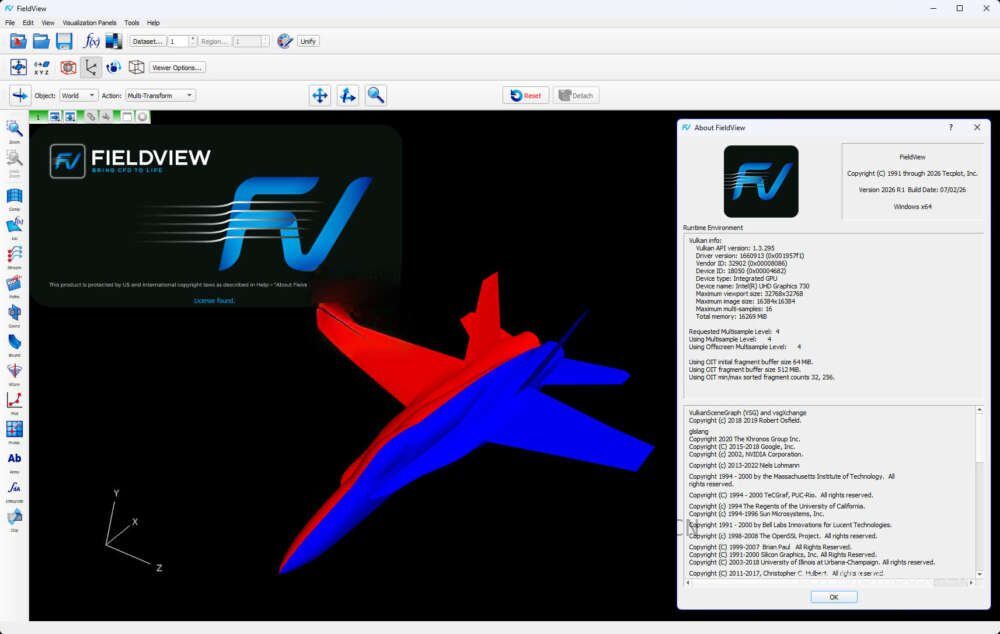Click the center/fit view icon with blue arrows
The image size is (1000, 634).
point(18,67)
